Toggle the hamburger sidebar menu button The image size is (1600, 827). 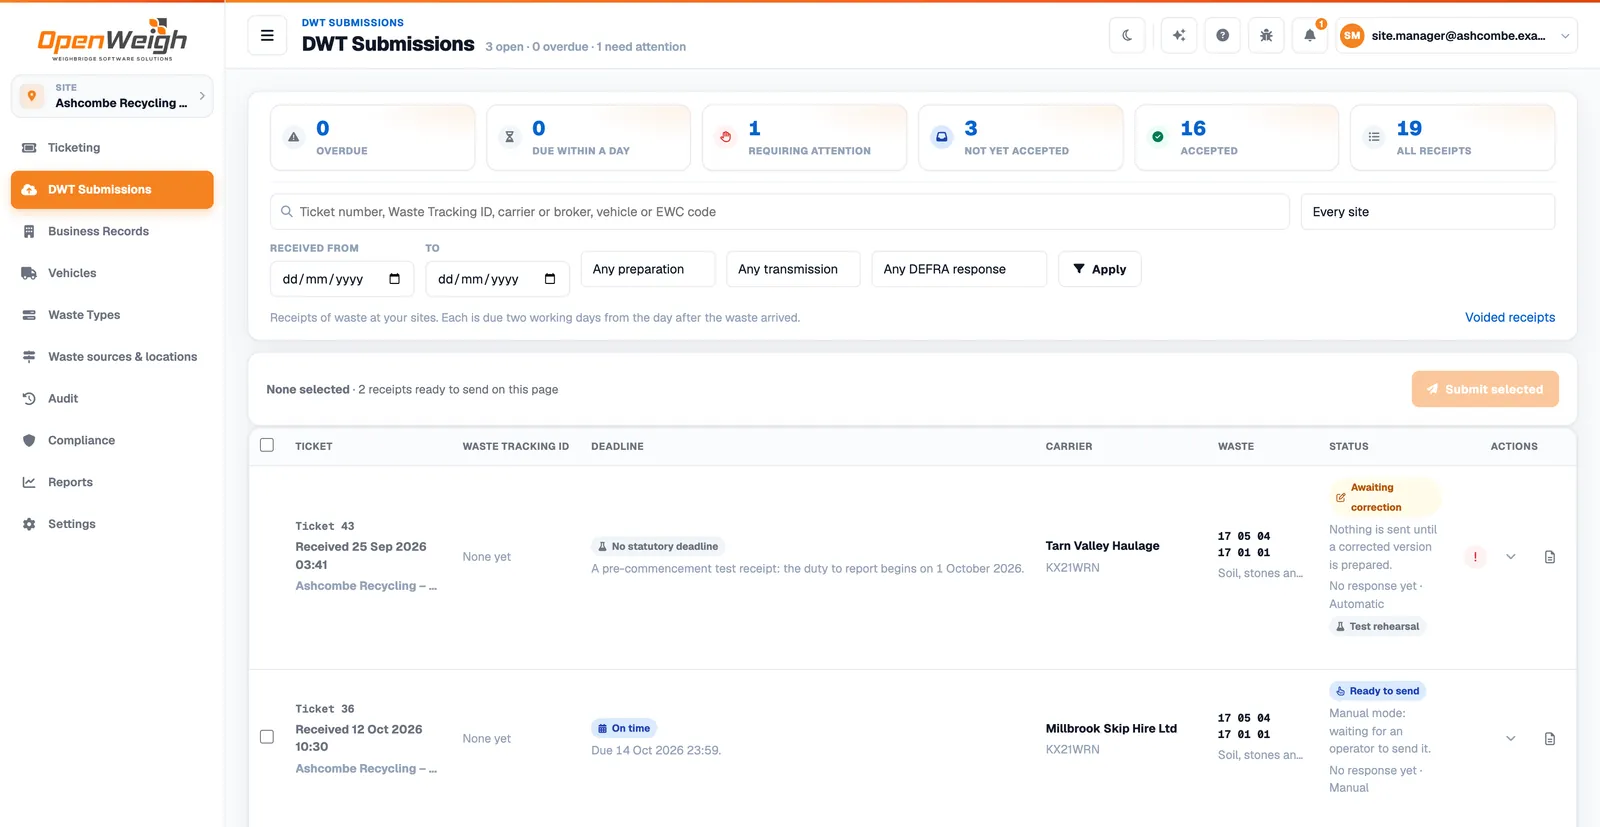coord(267,36)
